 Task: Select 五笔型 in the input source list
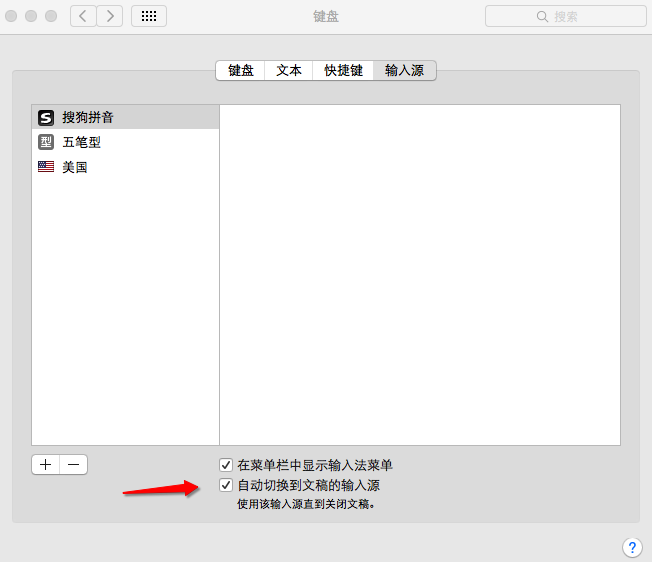(126, 142)
